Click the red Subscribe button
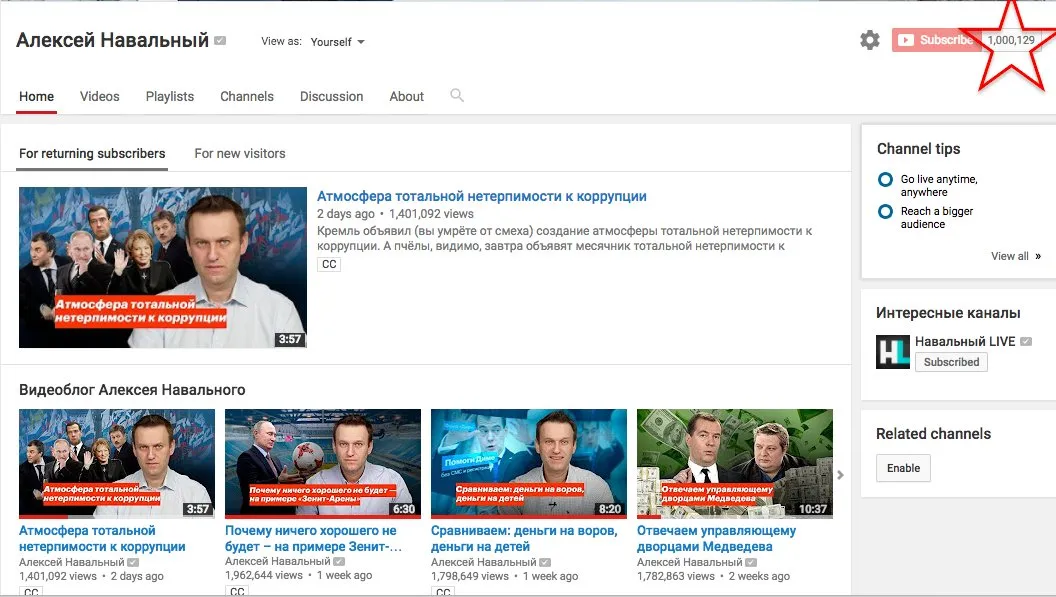 936,40
